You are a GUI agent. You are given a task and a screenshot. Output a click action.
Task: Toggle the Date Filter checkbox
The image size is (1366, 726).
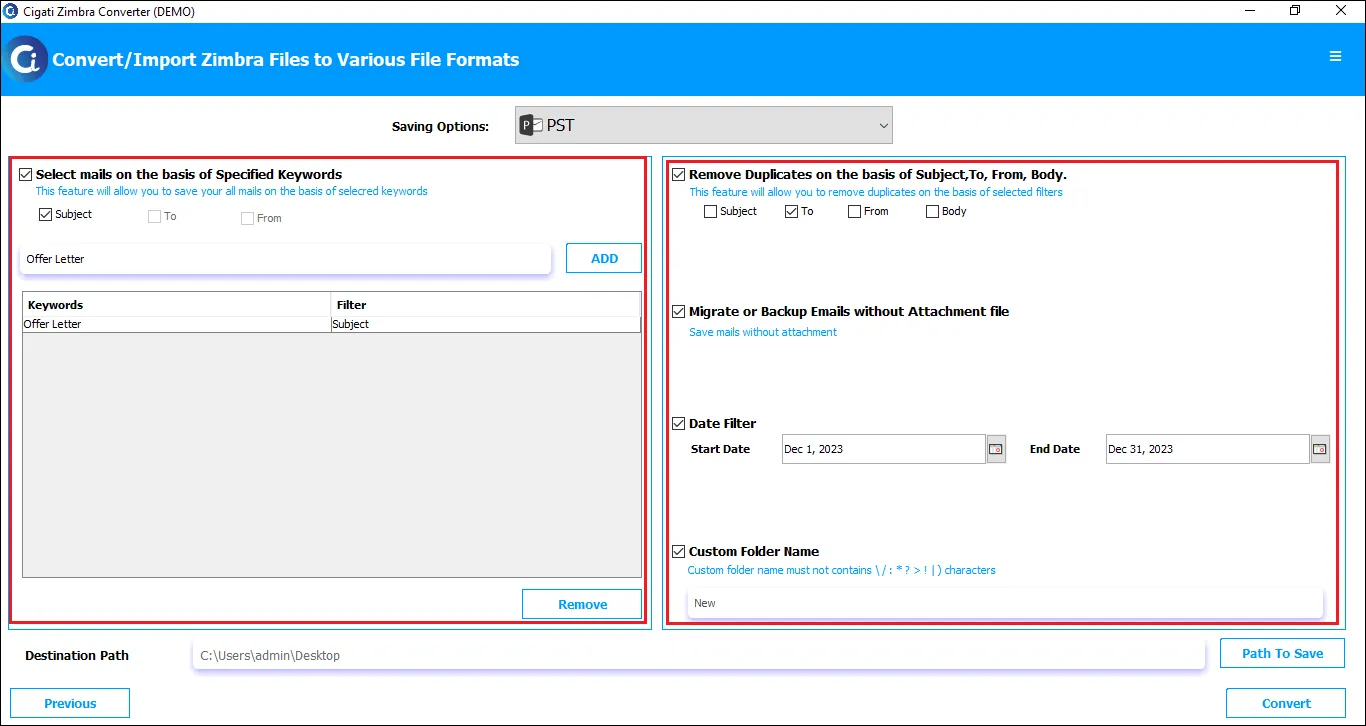[679, 423]
